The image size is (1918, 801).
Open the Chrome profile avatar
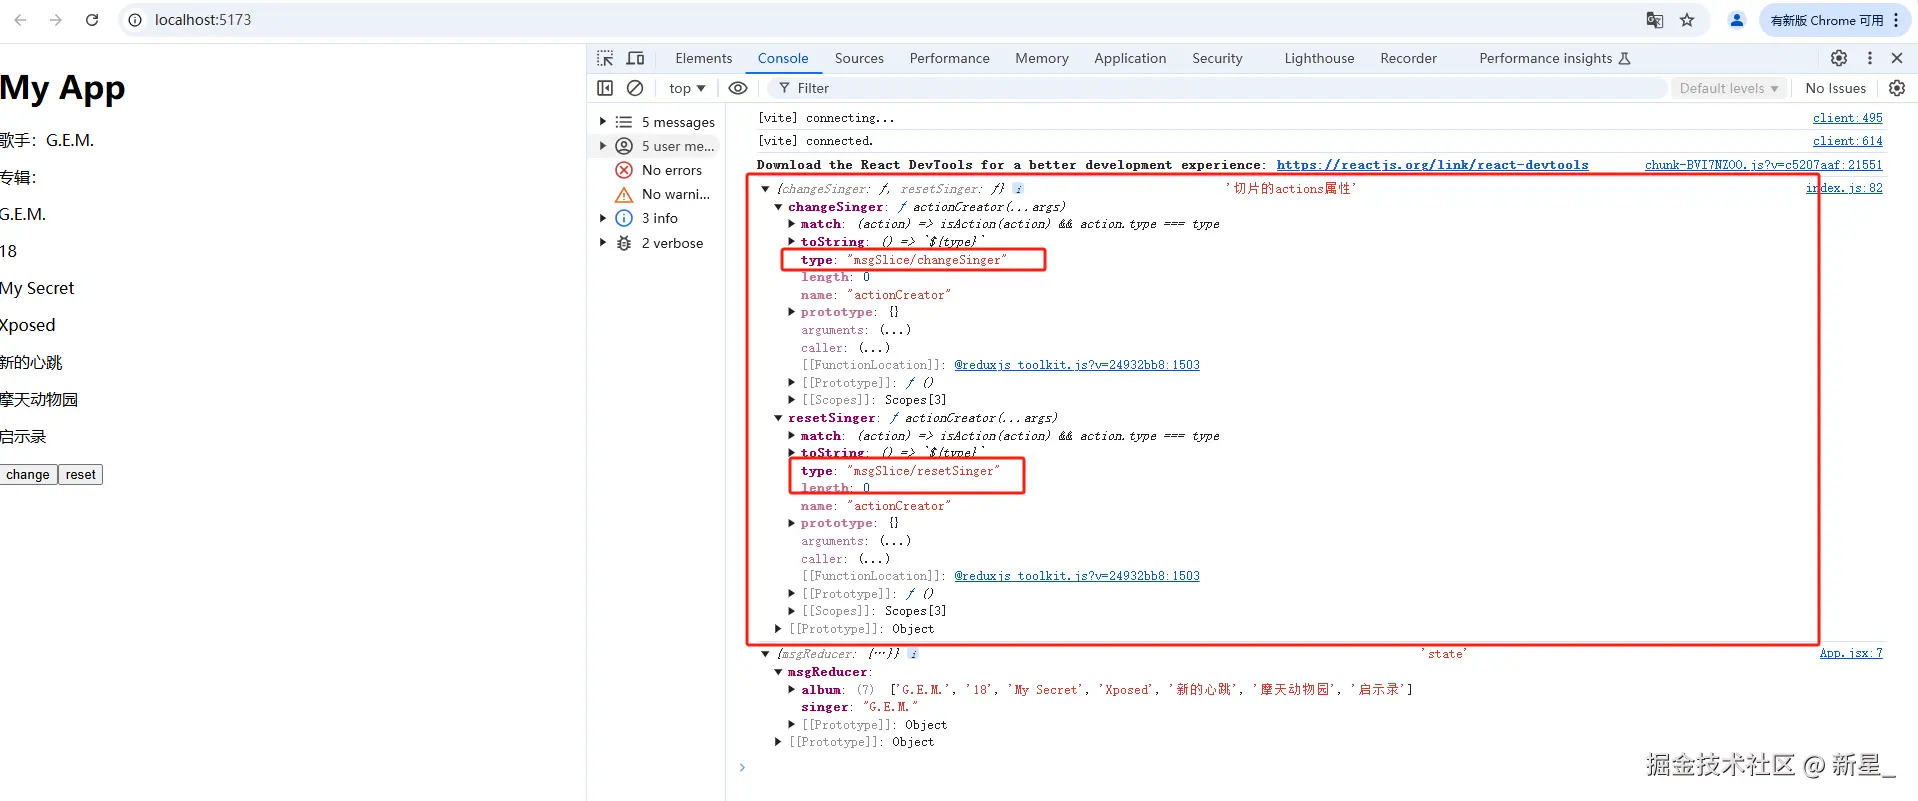[x=1737, y=20]
